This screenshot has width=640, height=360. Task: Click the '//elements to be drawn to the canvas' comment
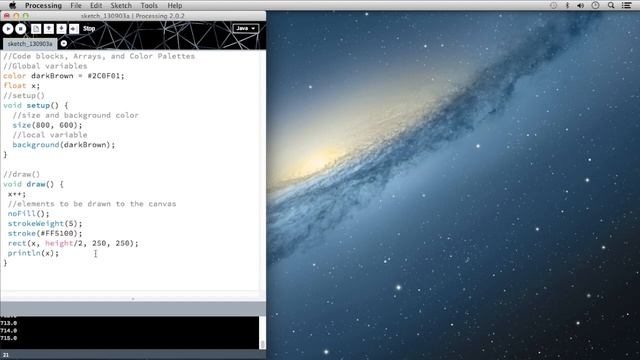pyautogui.click(x=92, y=204)
